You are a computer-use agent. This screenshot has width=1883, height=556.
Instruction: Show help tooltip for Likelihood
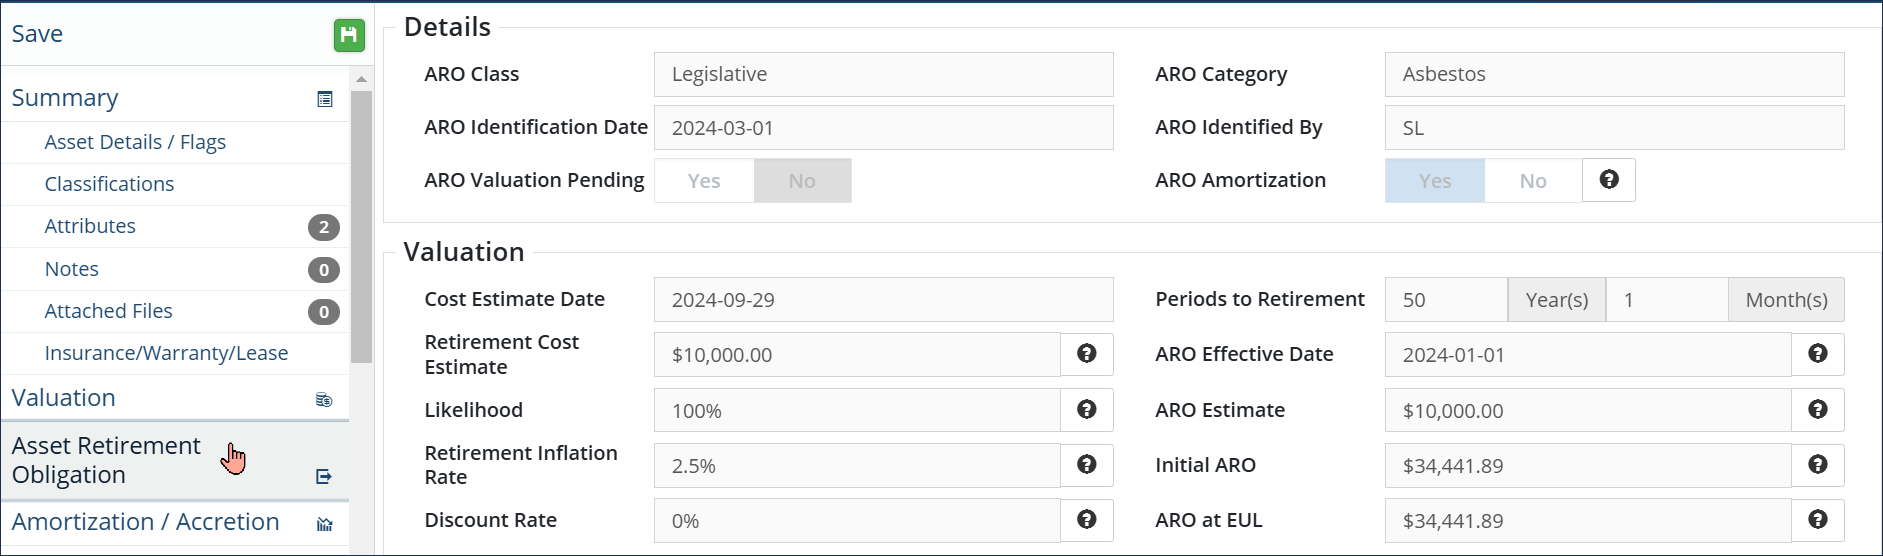click(x=1086, y=410)
